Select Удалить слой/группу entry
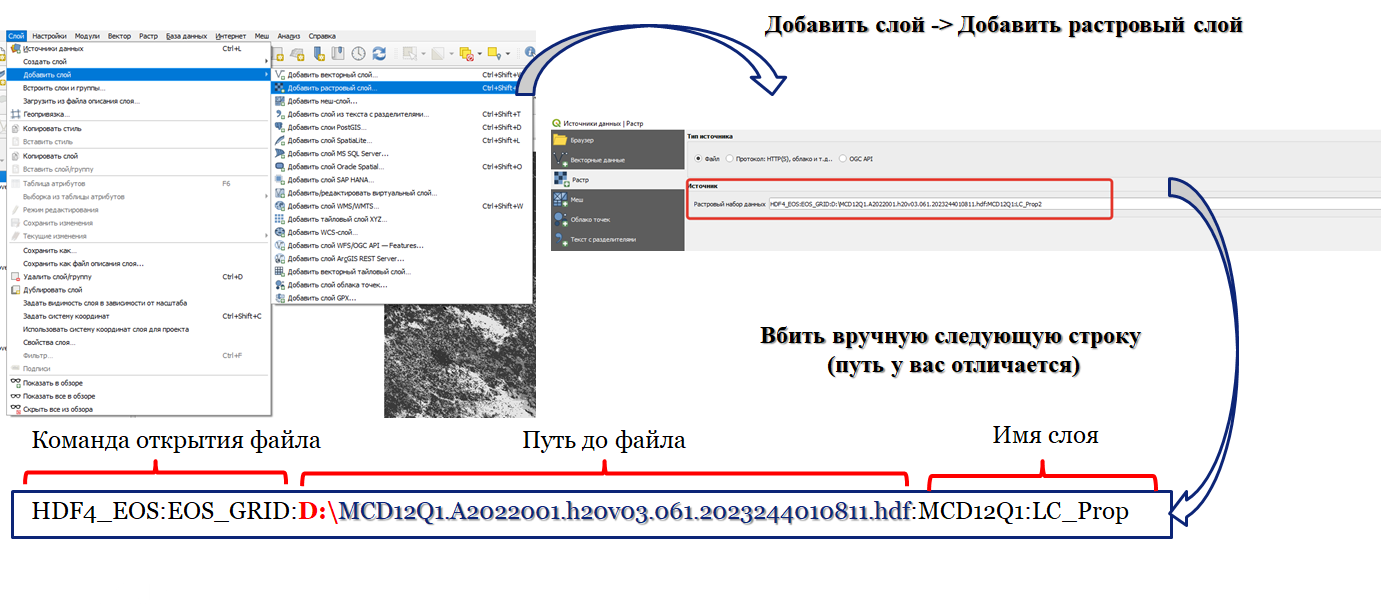Viewport: 1381px width, 604px height. (x=138, y=276)
